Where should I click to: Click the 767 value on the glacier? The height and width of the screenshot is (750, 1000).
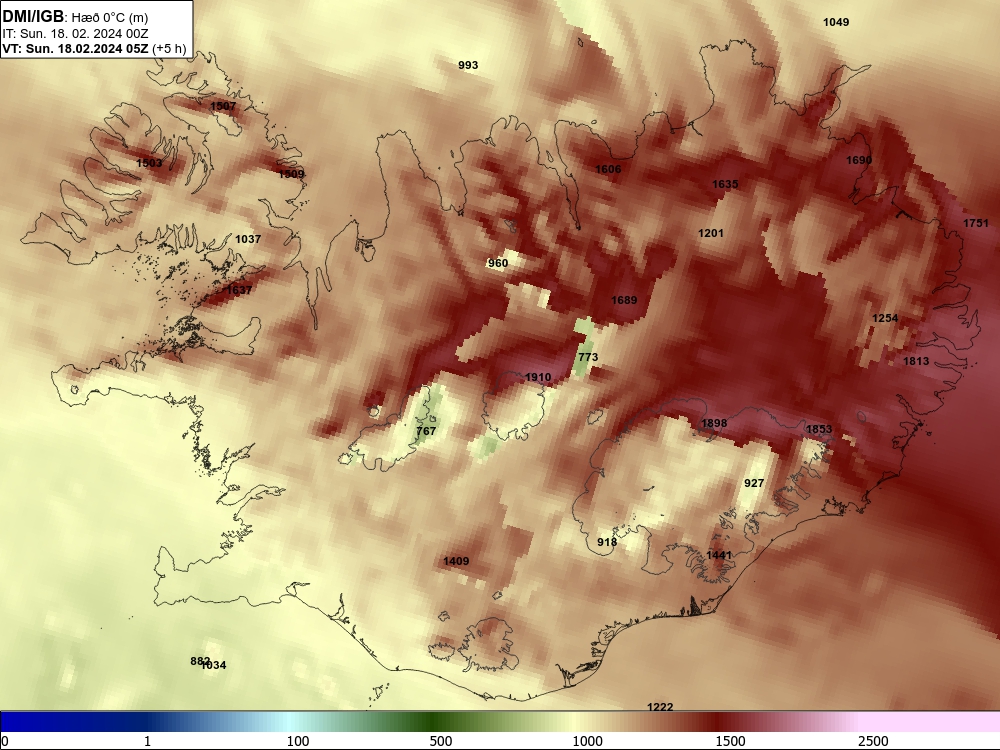tap(426, 431)
